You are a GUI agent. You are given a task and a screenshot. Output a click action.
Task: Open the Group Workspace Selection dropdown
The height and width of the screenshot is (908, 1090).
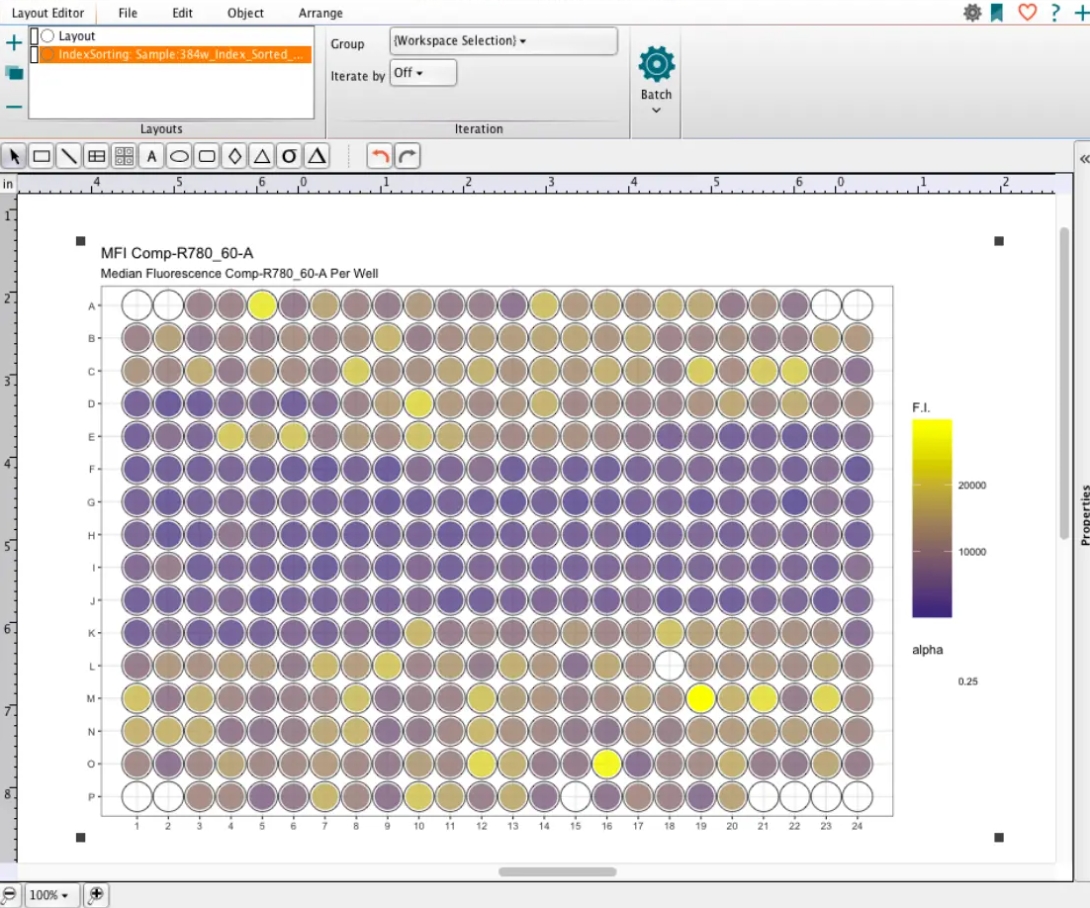tap(503, 41)
